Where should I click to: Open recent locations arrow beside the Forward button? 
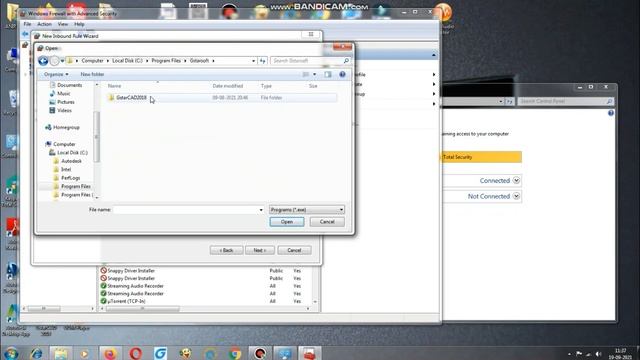(x=62, y=61)
